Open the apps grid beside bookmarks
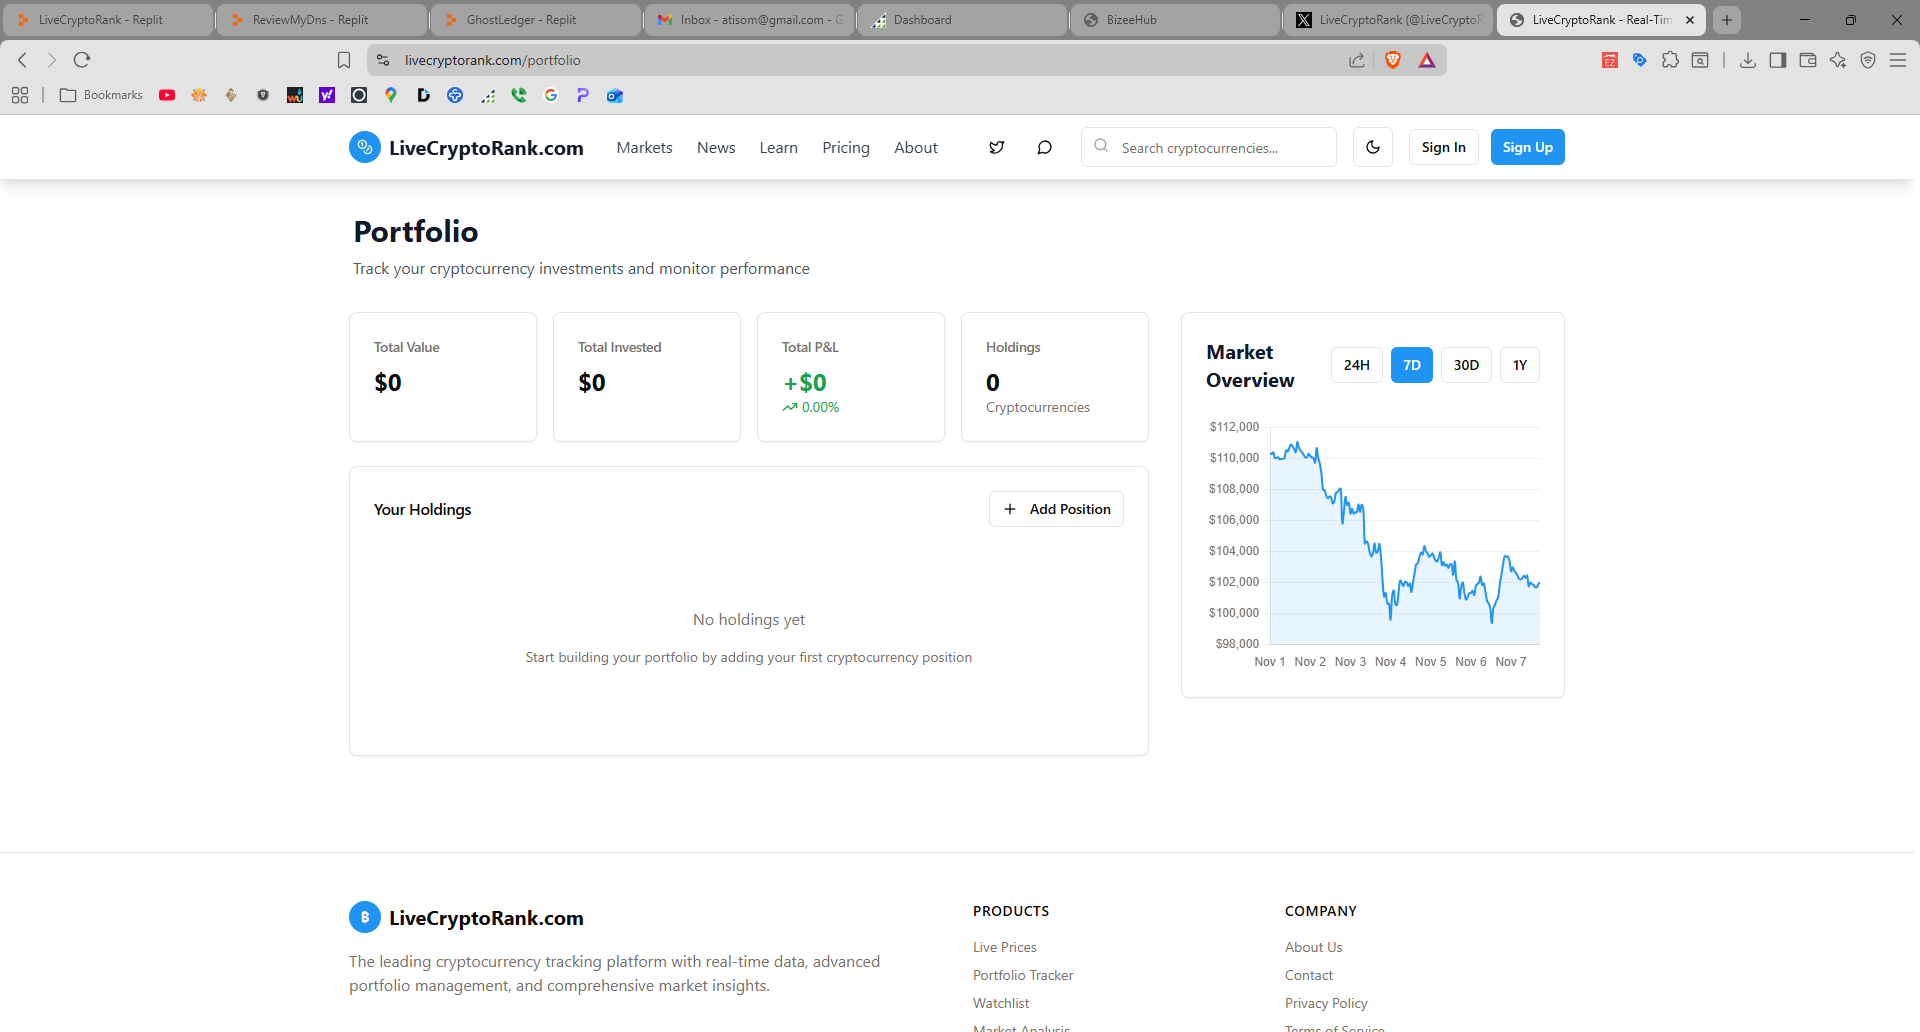This screenshot has height=1032, width=1920. click(x=20, y=95)
